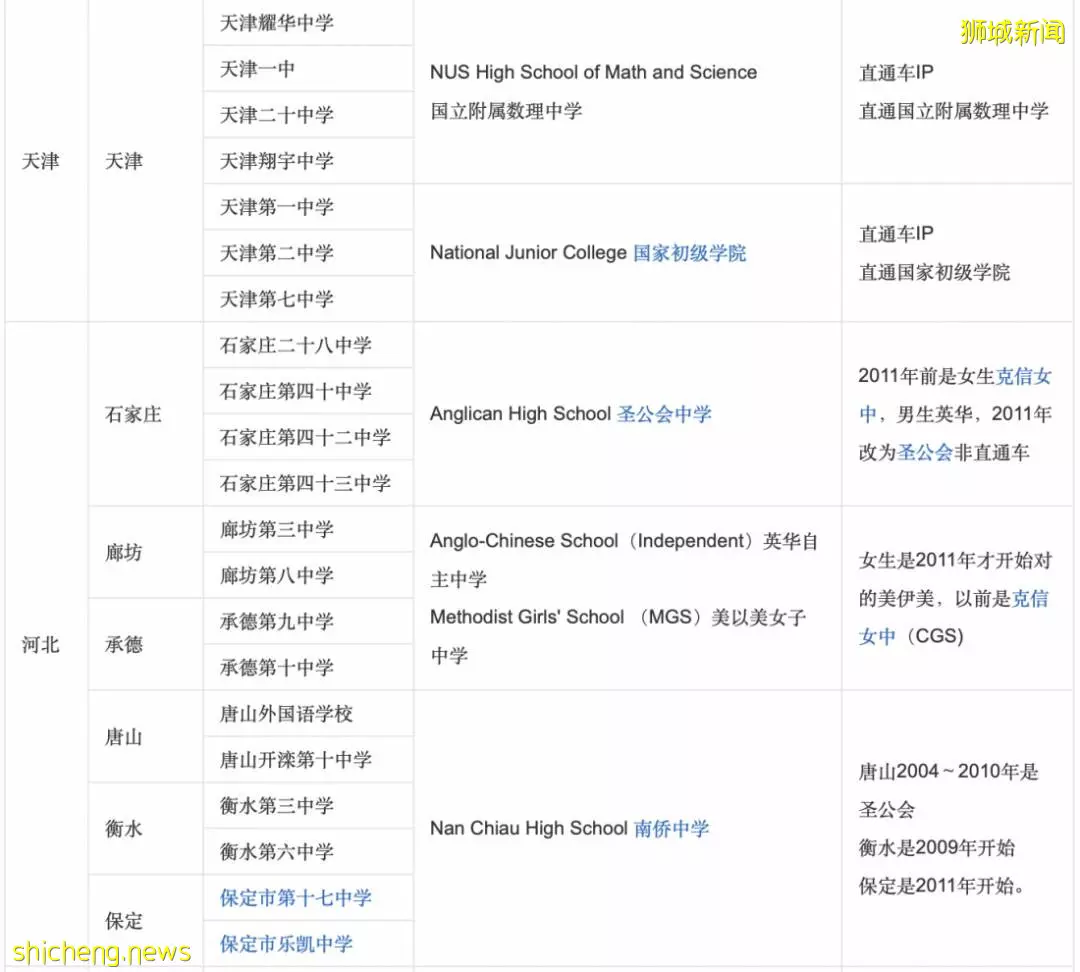Select the 廊坊第八中学 cell
The height and width of the screenshot is (972, 1080).
pyautogui.click(x=309, y=575)
